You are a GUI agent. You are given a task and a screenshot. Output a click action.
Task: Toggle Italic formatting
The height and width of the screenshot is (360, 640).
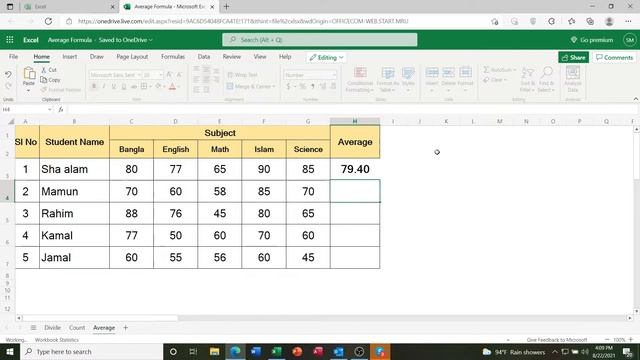pos(104,86)
